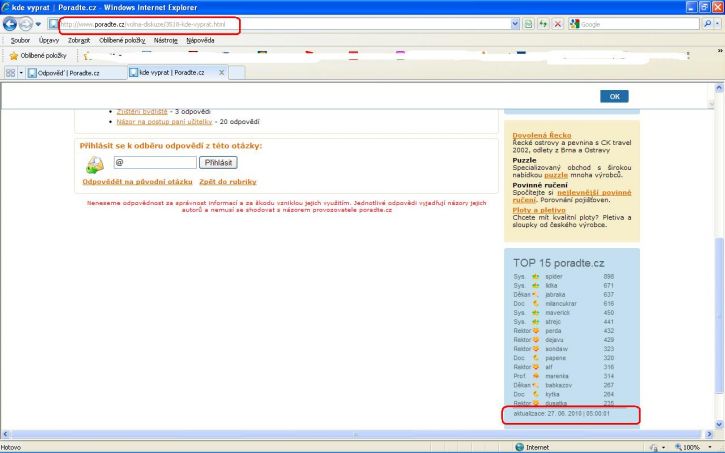Viewport: 725px width, 453px height.
Task: Click the Přihlásit button
Action: pyautogui.click(x=218, y=162)
